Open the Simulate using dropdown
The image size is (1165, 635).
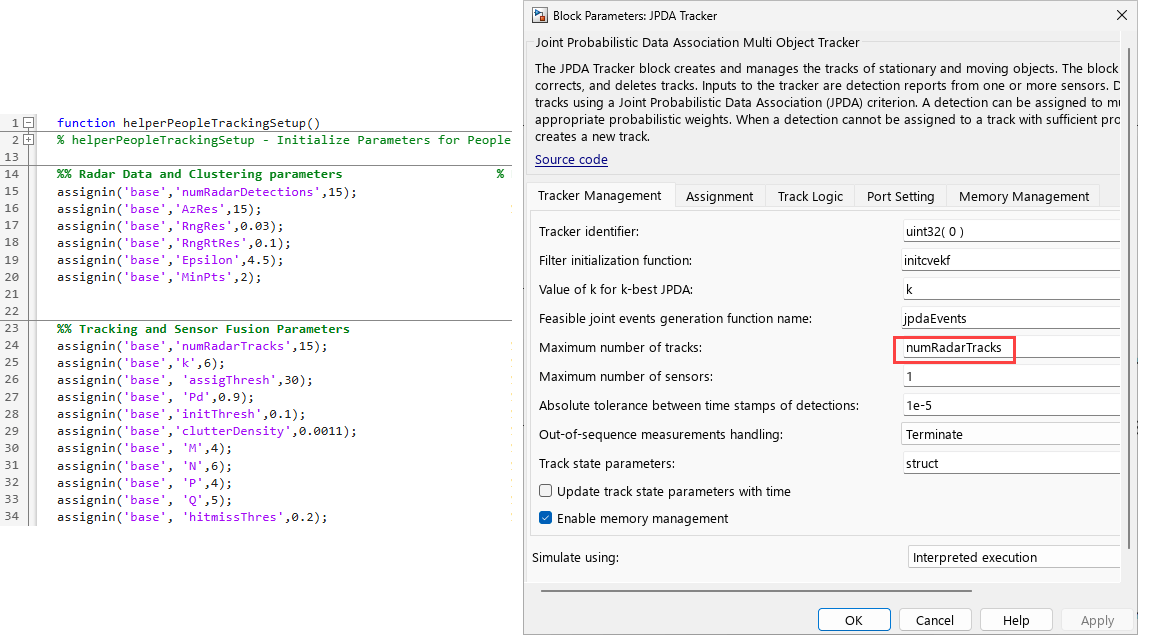click(x=1012, y=557)
